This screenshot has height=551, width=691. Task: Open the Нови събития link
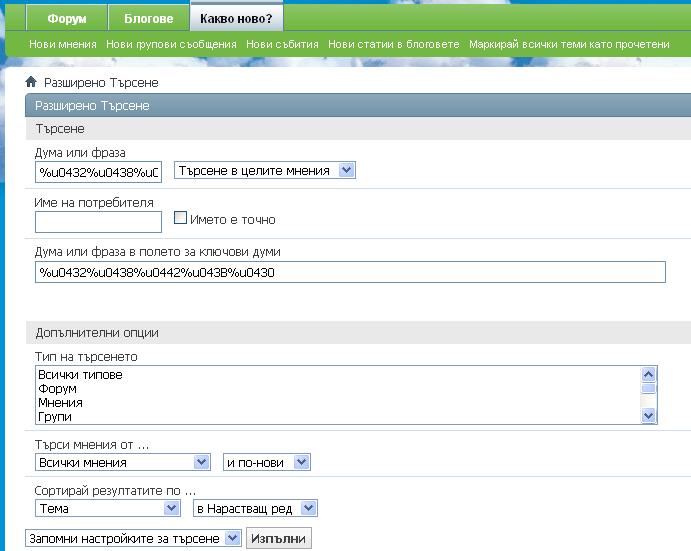[282, 44]
